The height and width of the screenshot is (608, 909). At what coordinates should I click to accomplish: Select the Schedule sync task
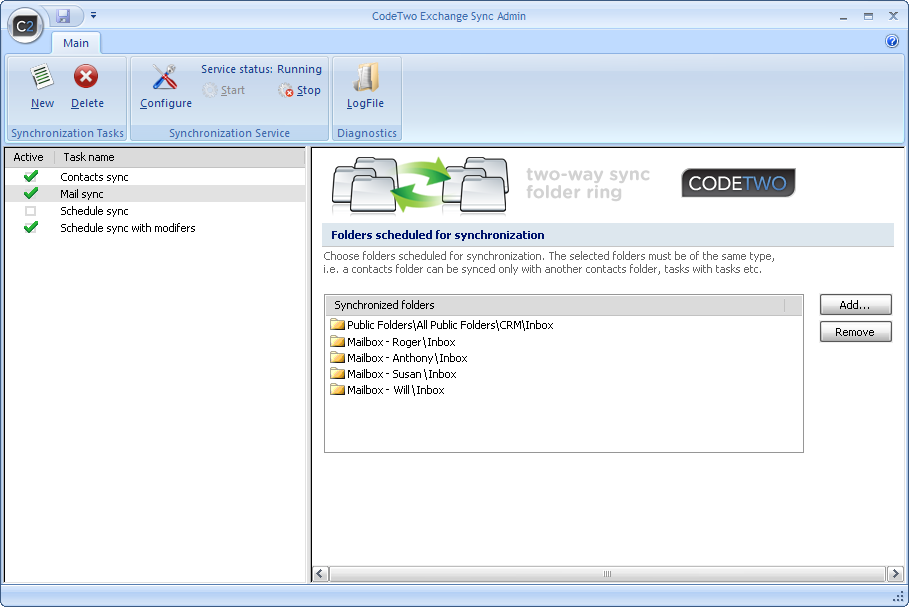[94, 211]
